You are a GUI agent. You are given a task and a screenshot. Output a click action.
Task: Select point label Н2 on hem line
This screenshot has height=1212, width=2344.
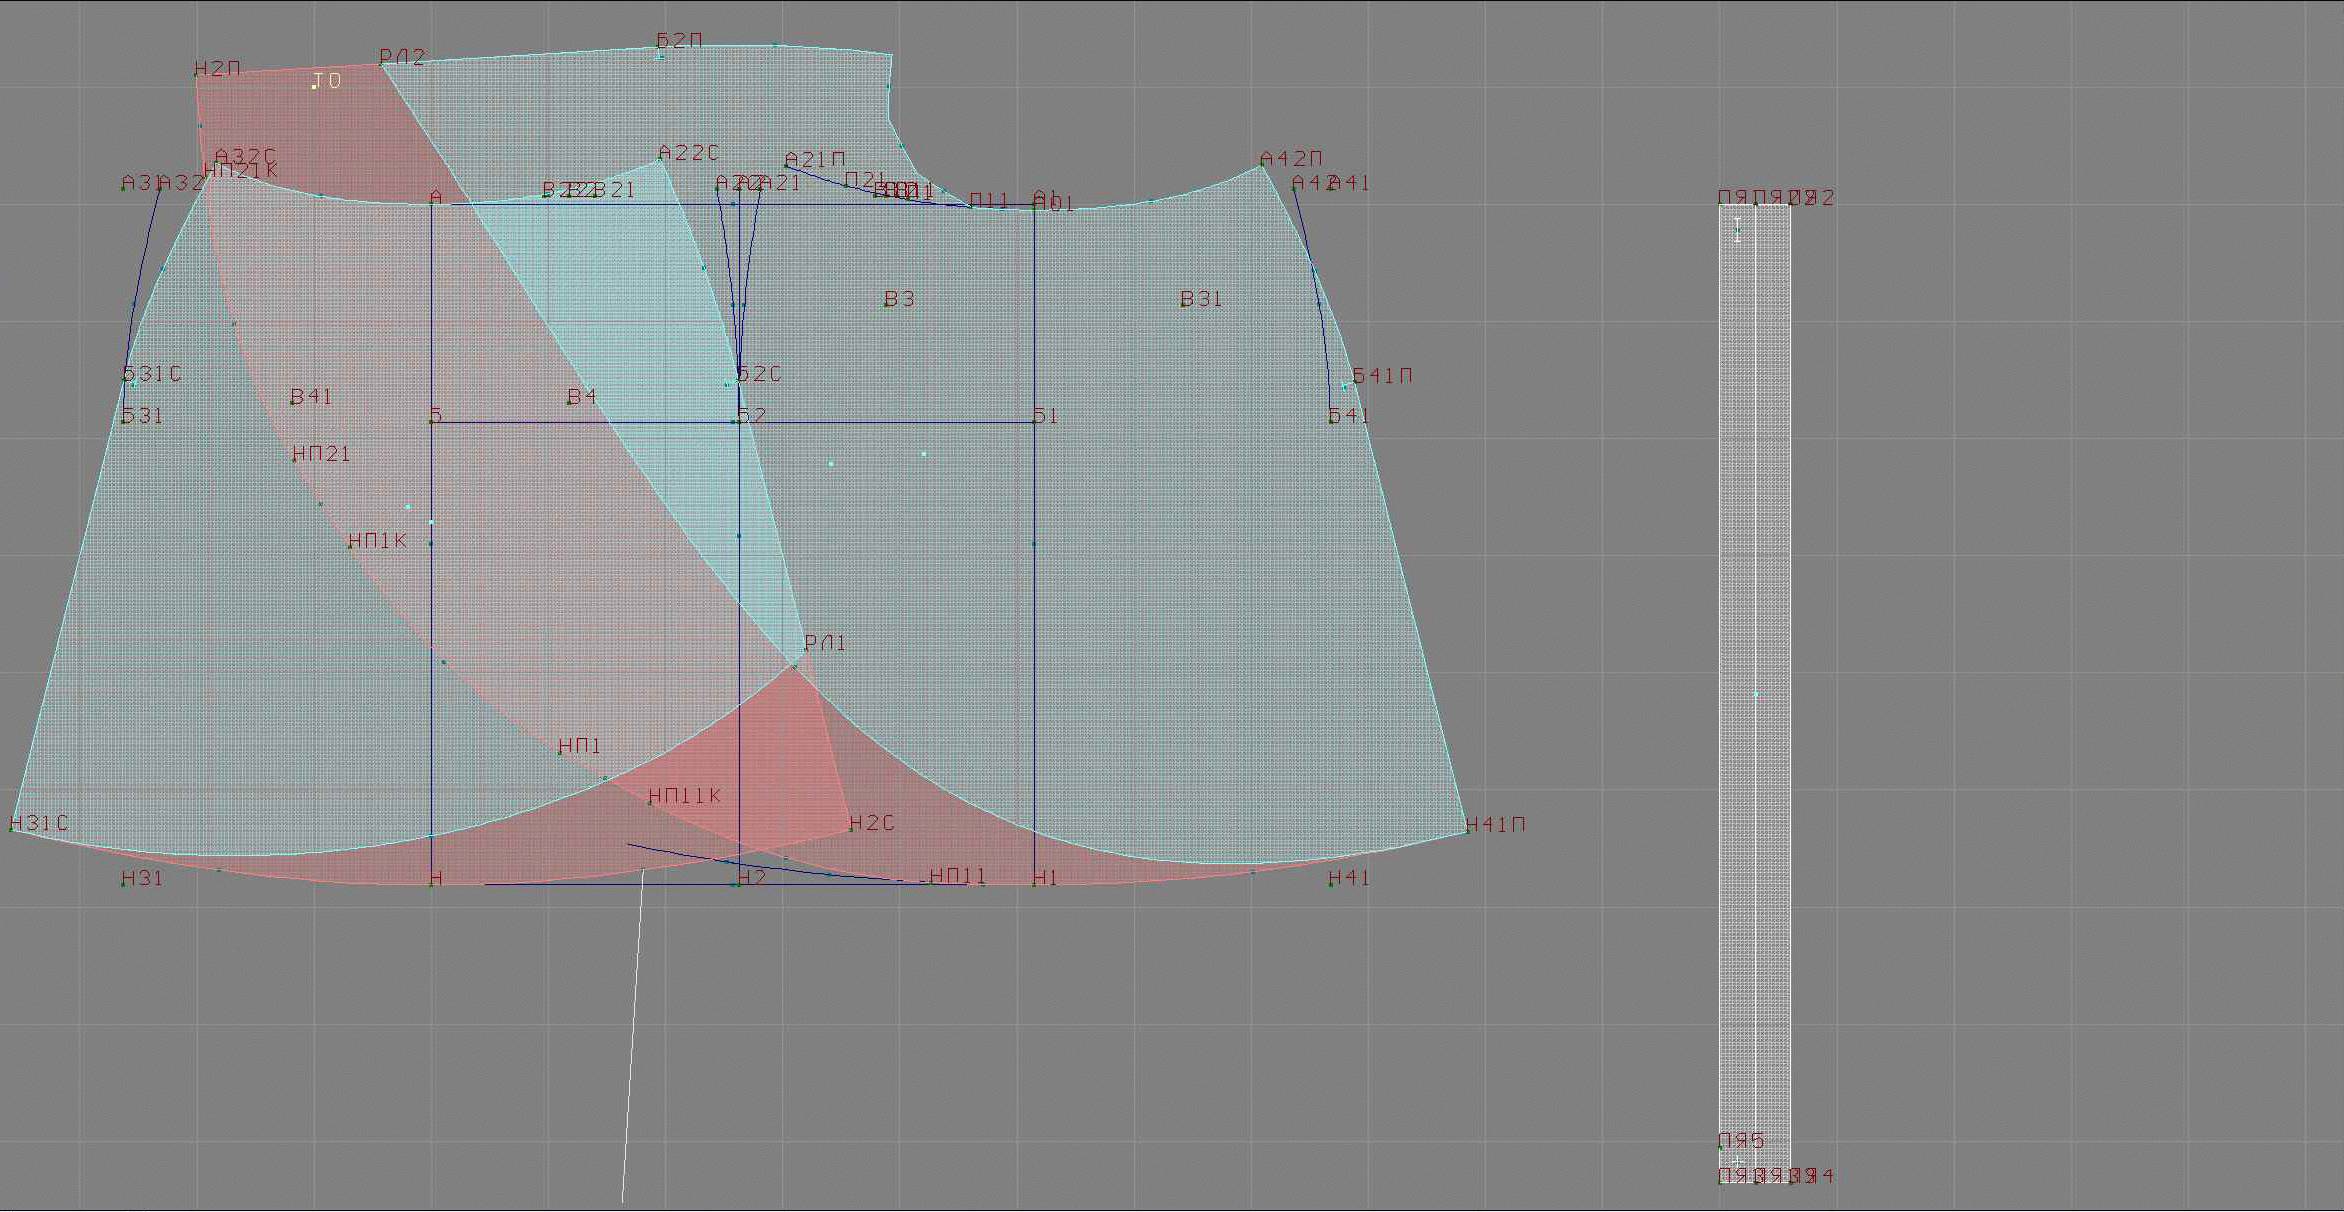(x=752, y=877)
